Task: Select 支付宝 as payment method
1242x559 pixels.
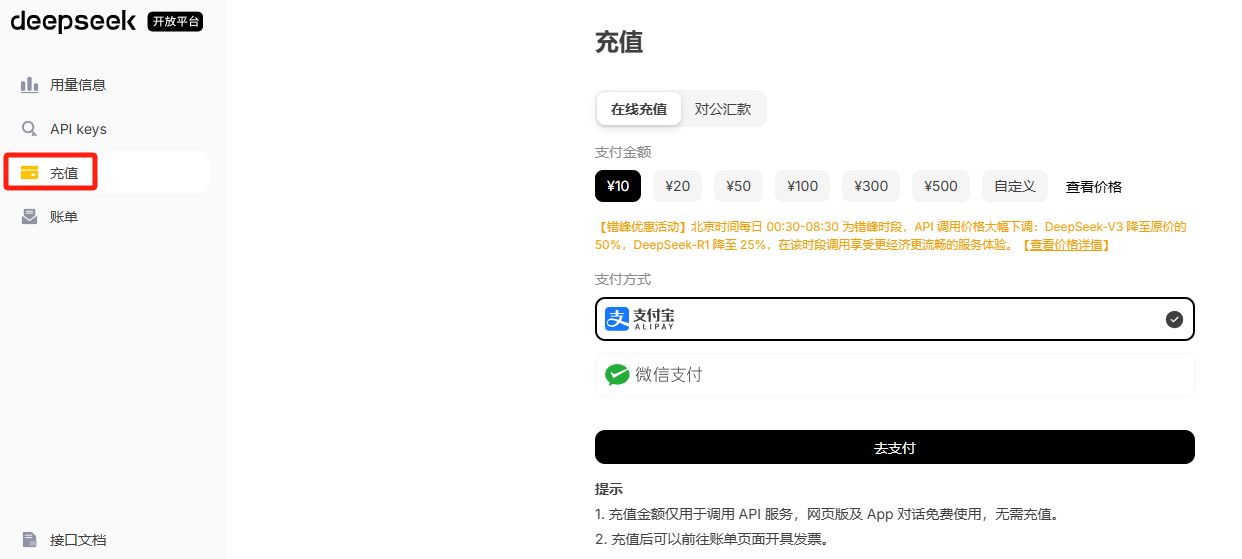Action: pyautogui.click(x=895, y=319)
